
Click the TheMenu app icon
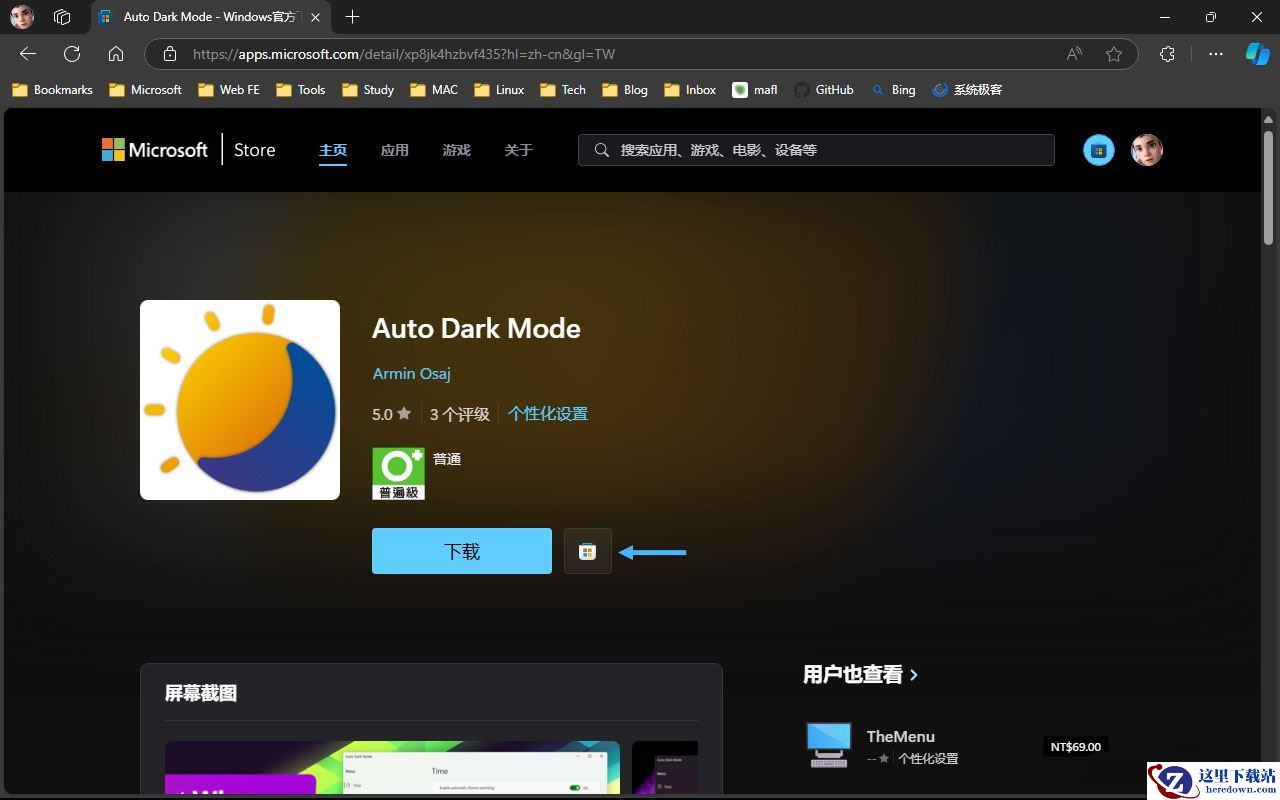(x=829, y=745)
